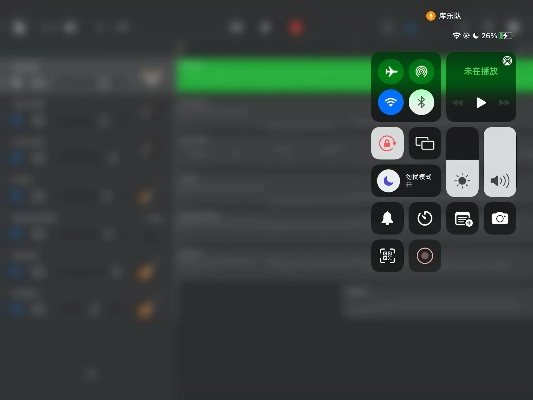Start playback with the play button
This screenshot has width=533, height=400.
(481, 103)
